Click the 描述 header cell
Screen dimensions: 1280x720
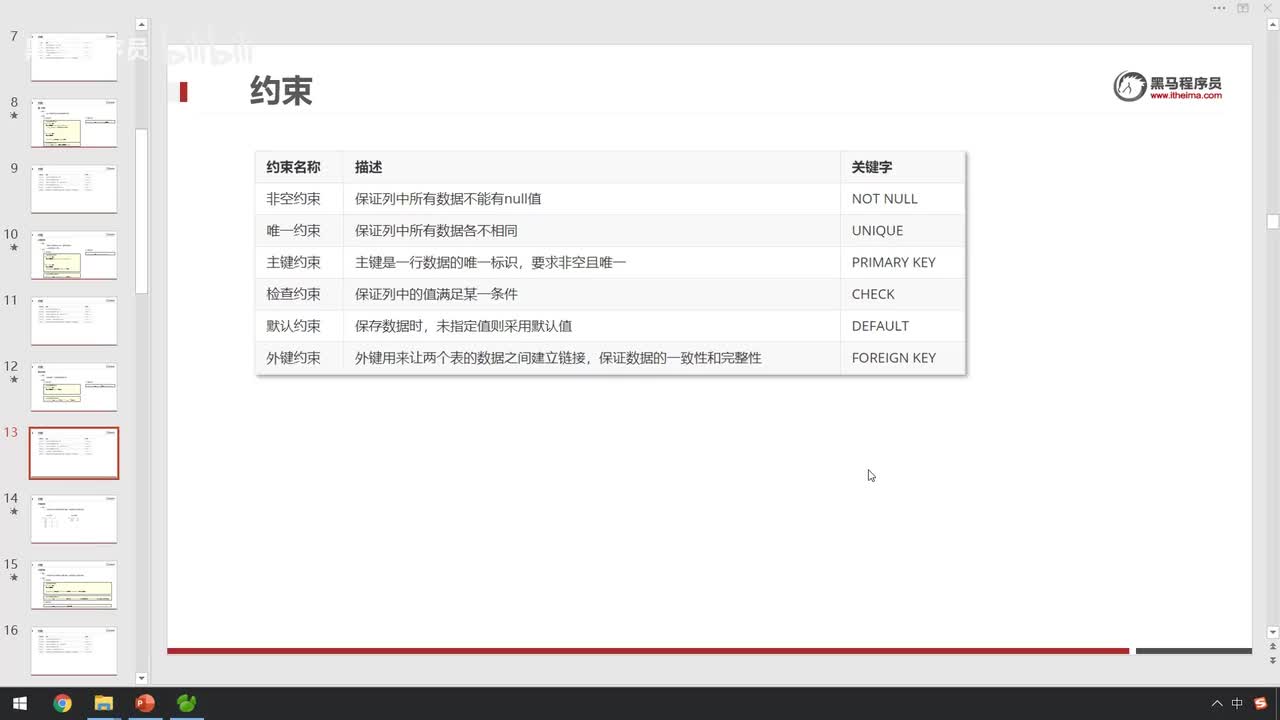tap(592, 167)
